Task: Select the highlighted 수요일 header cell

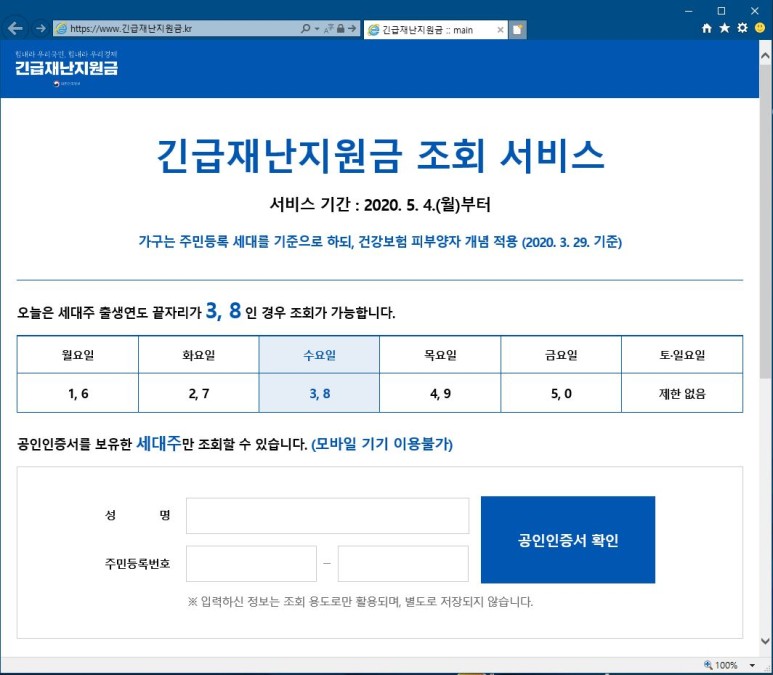Action: (319, 355)
